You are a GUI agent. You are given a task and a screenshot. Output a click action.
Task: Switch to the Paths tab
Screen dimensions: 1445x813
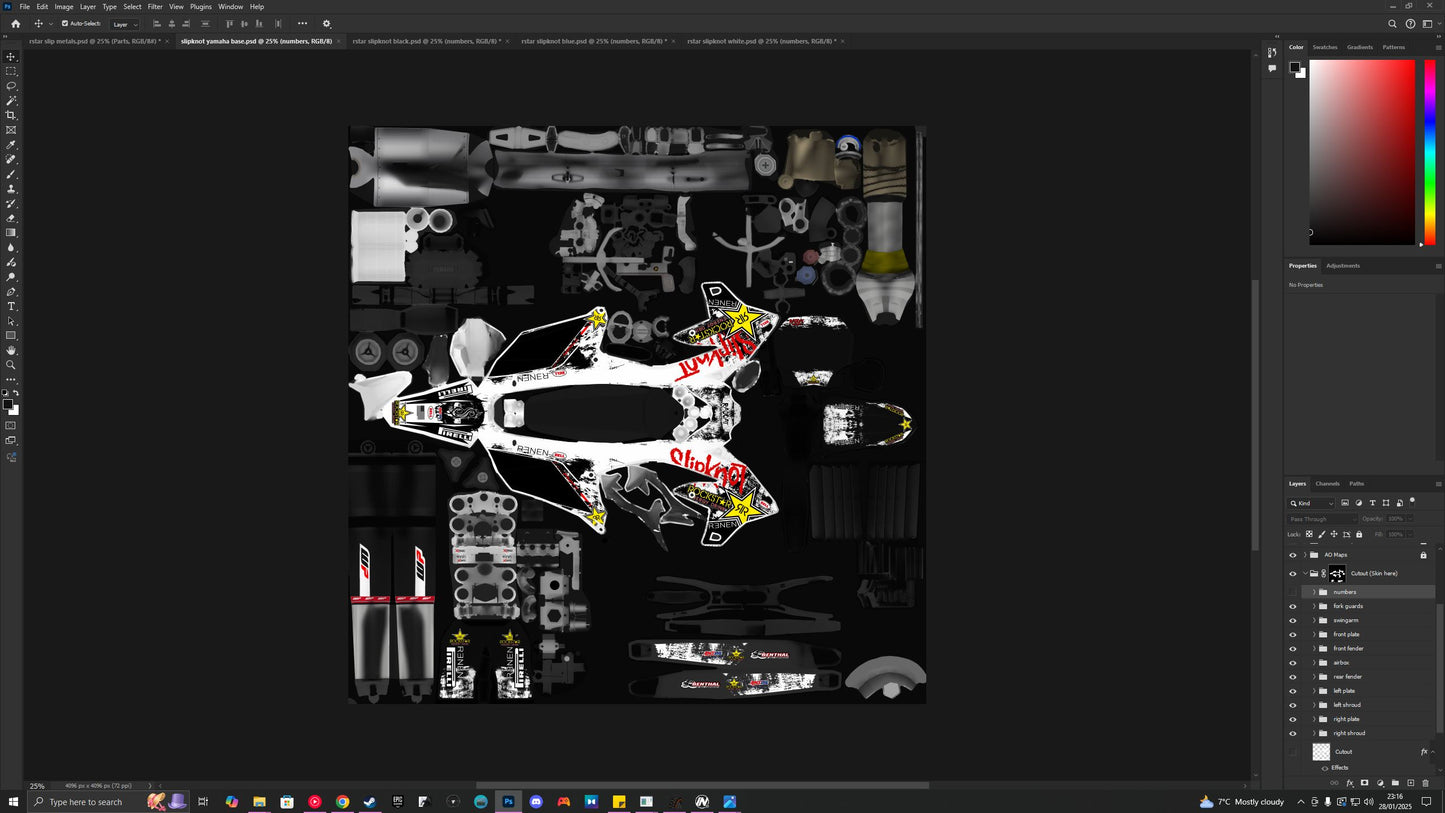(x=1356, y=484)
